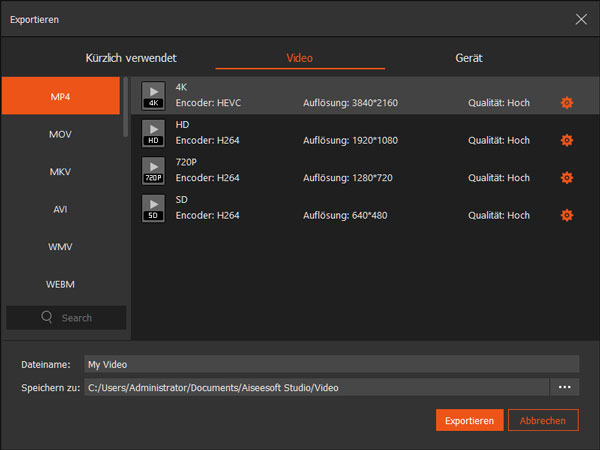Open settings gear for SD preset

567,215
